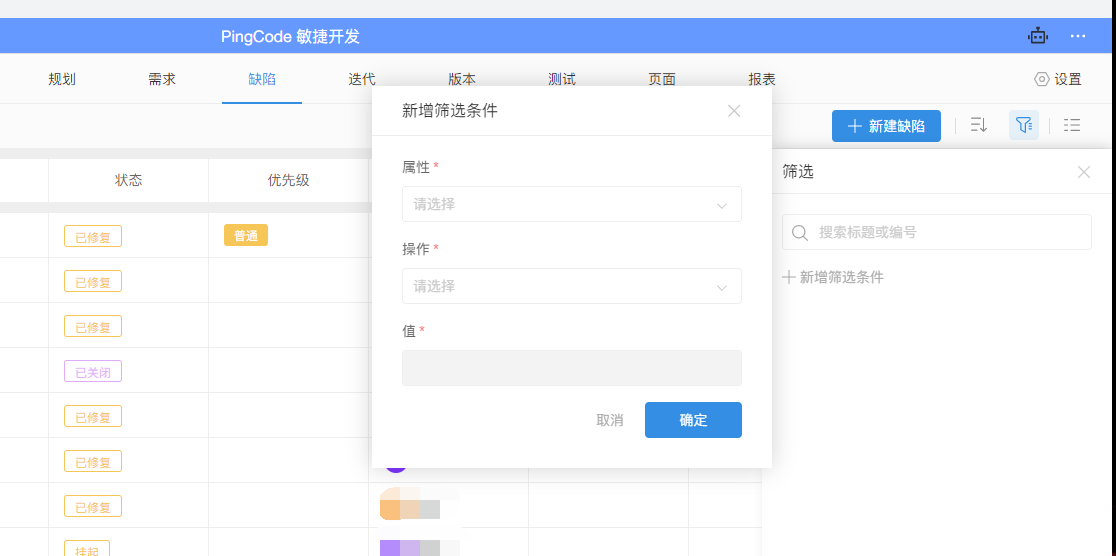Click the 新建缺陷 button

886,126
